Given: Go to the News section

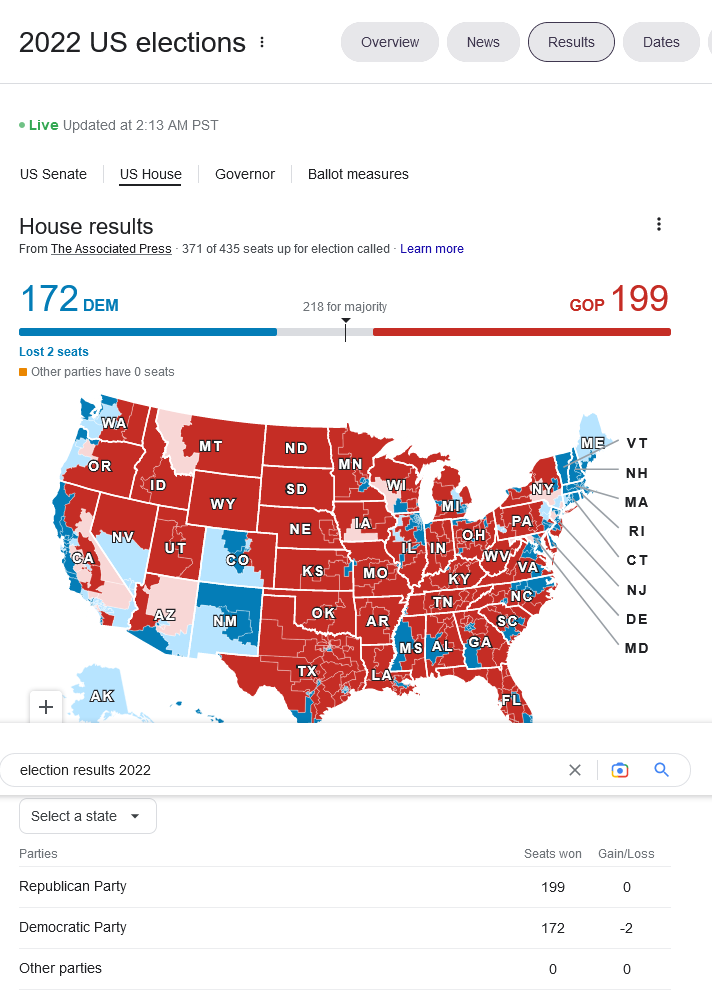Looking at the screenshot, I should [483, 42].
